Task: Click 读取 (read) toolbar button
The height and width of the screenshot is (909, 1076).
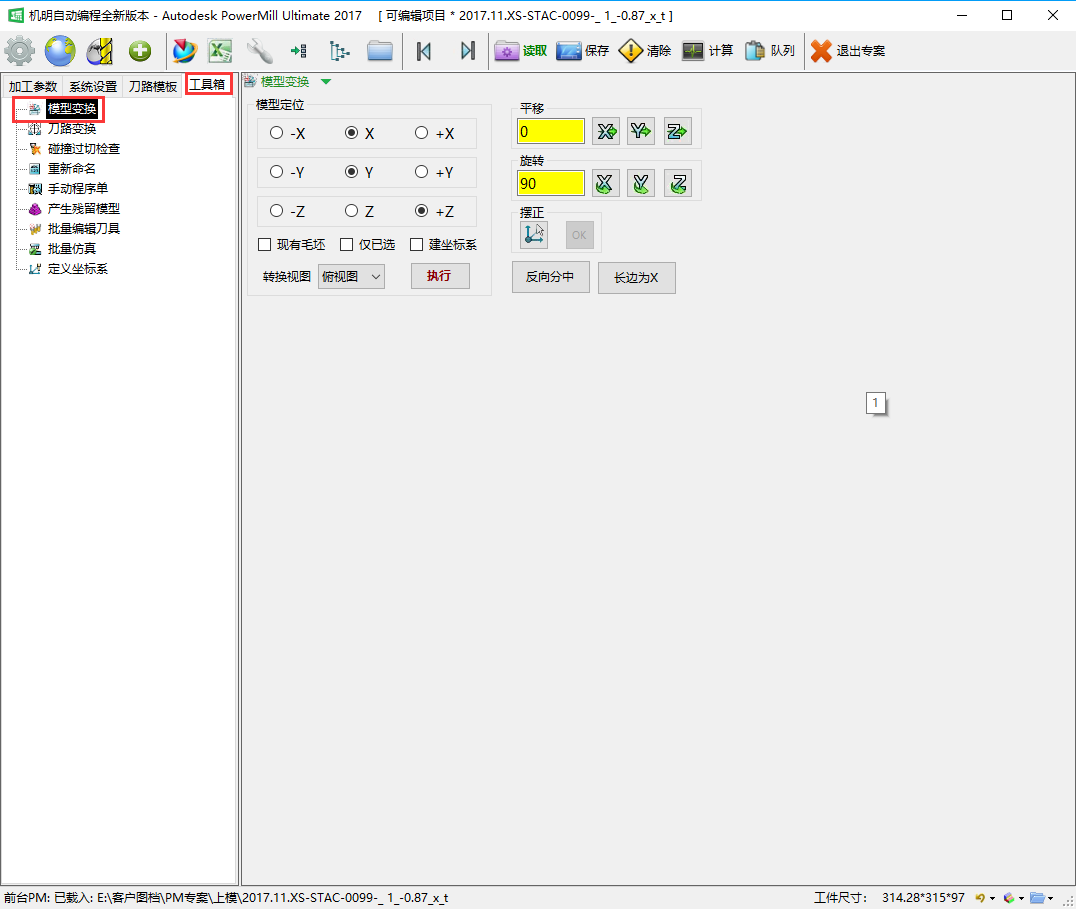Action: (521, 51)
